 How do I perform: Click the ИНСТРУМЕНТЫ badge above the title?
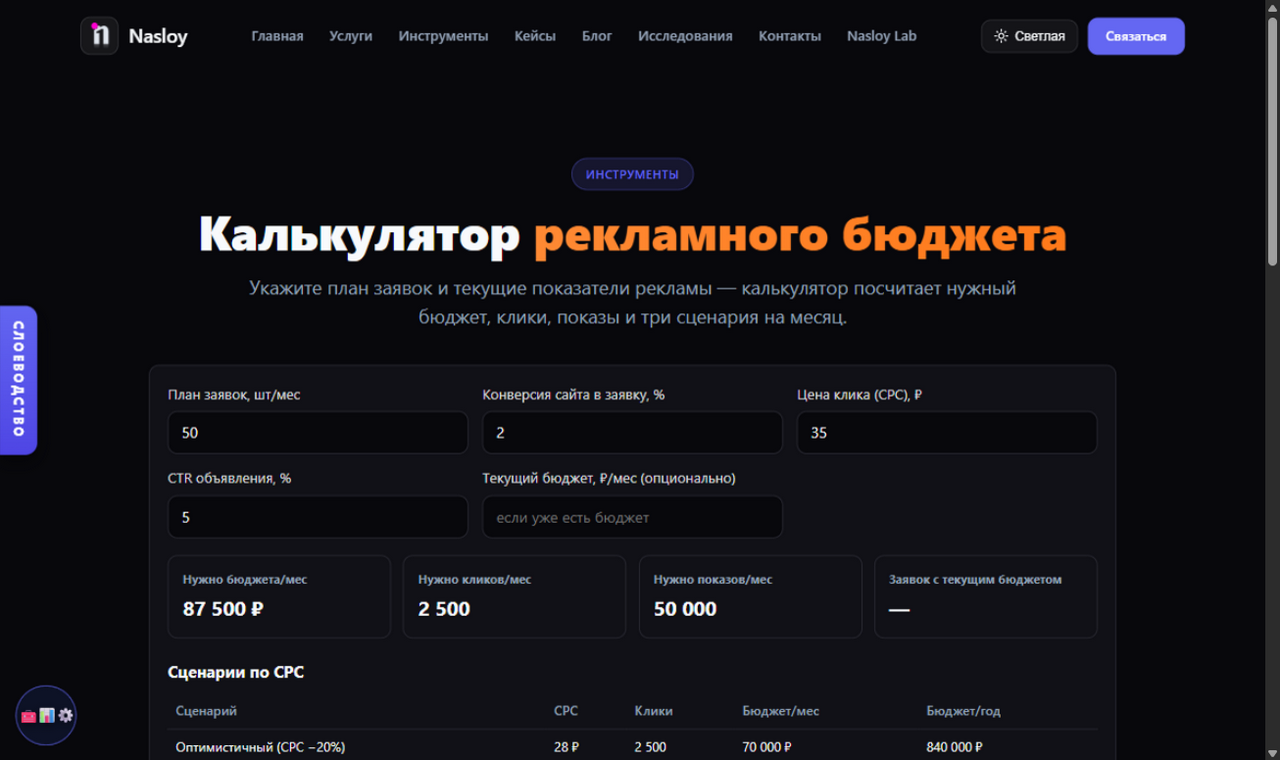point(632,174)
